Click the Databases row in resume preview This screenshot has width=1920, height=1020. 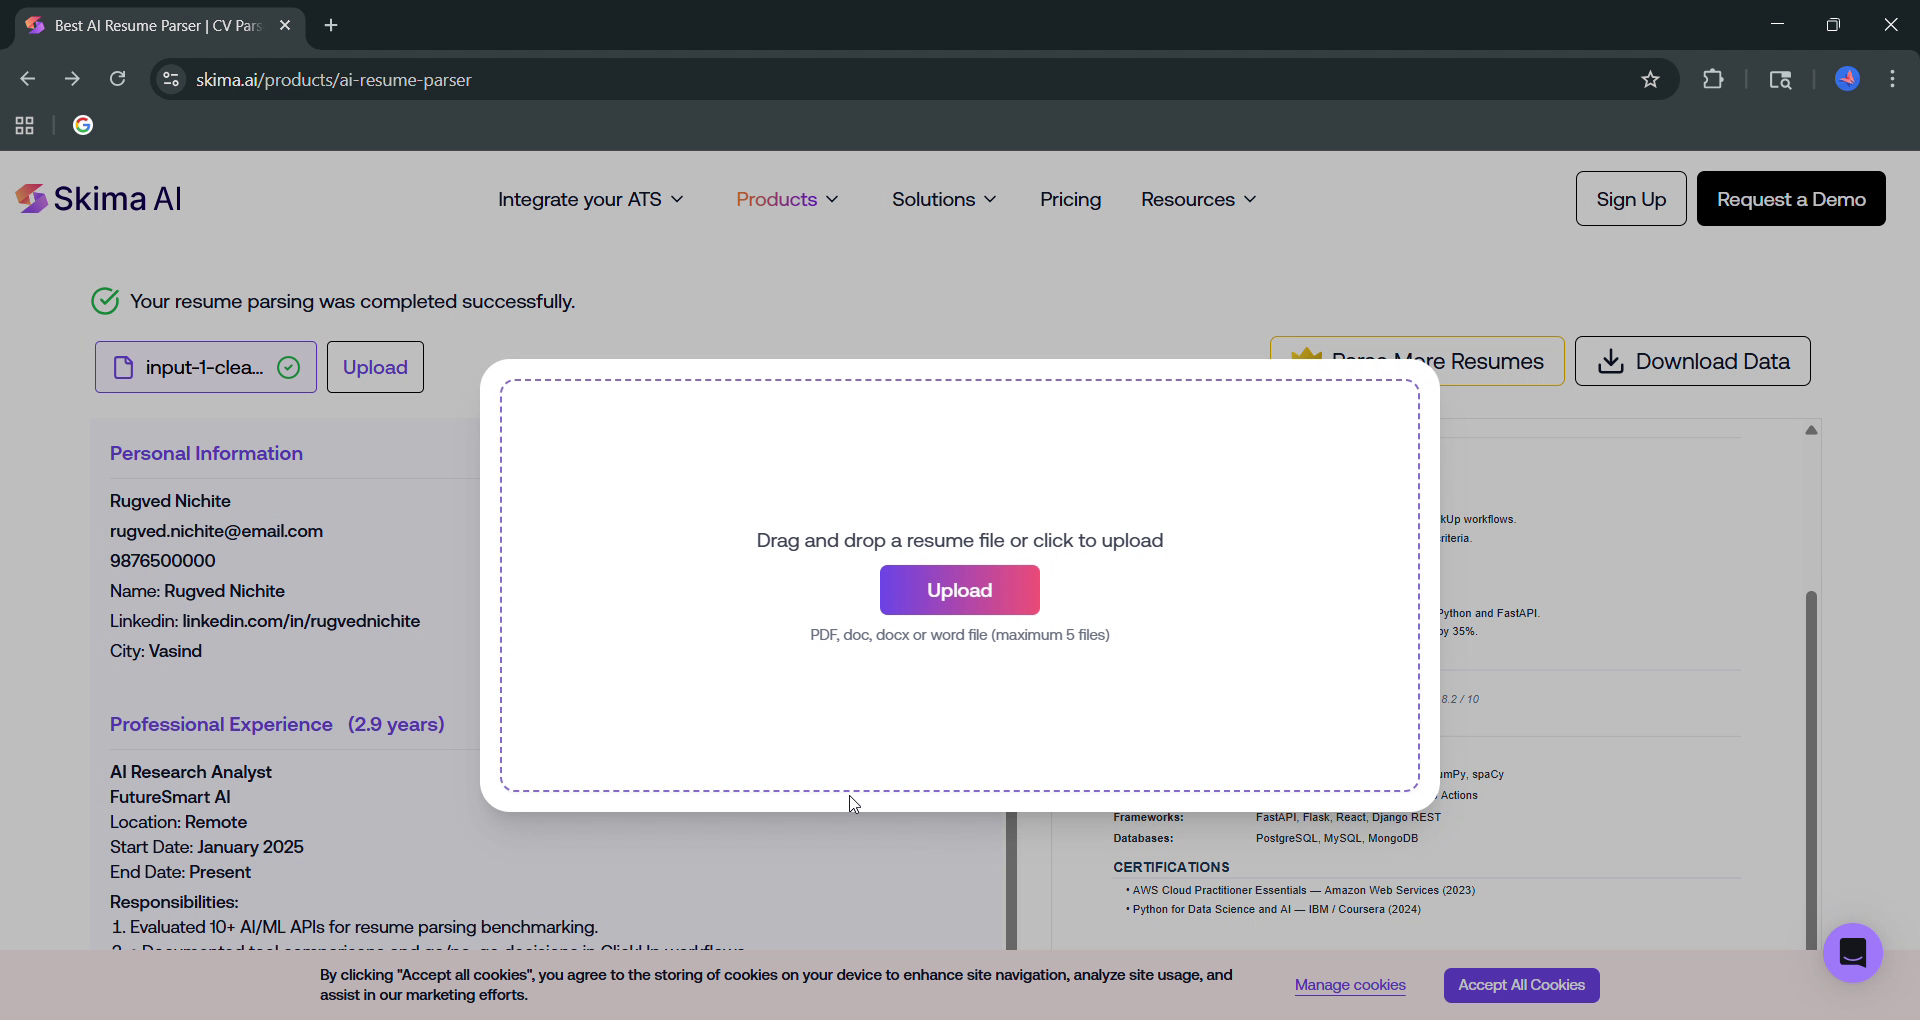pos(1265,838)
